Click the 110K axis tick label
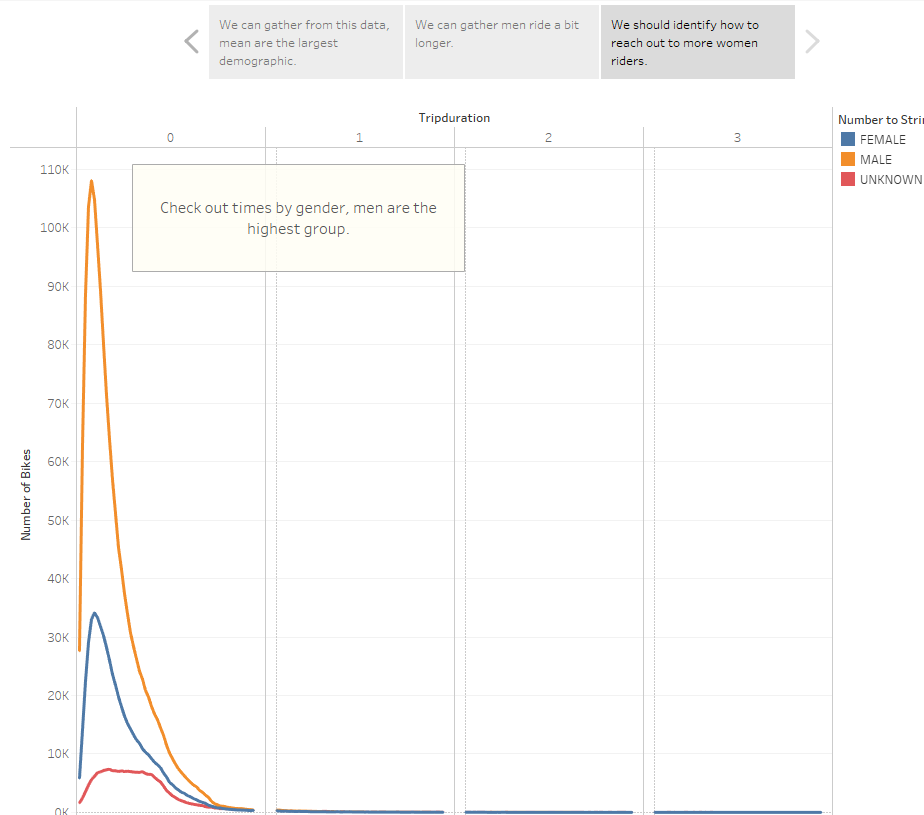Viewport: 924px width, 815px height. coord(55,170)
